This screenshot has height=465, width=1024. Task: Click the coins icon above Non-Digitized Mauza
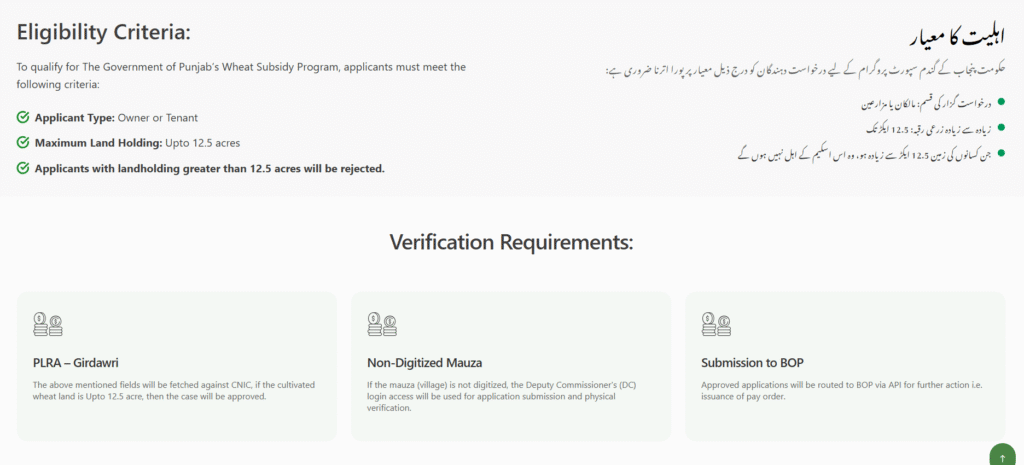pos(382,325)
